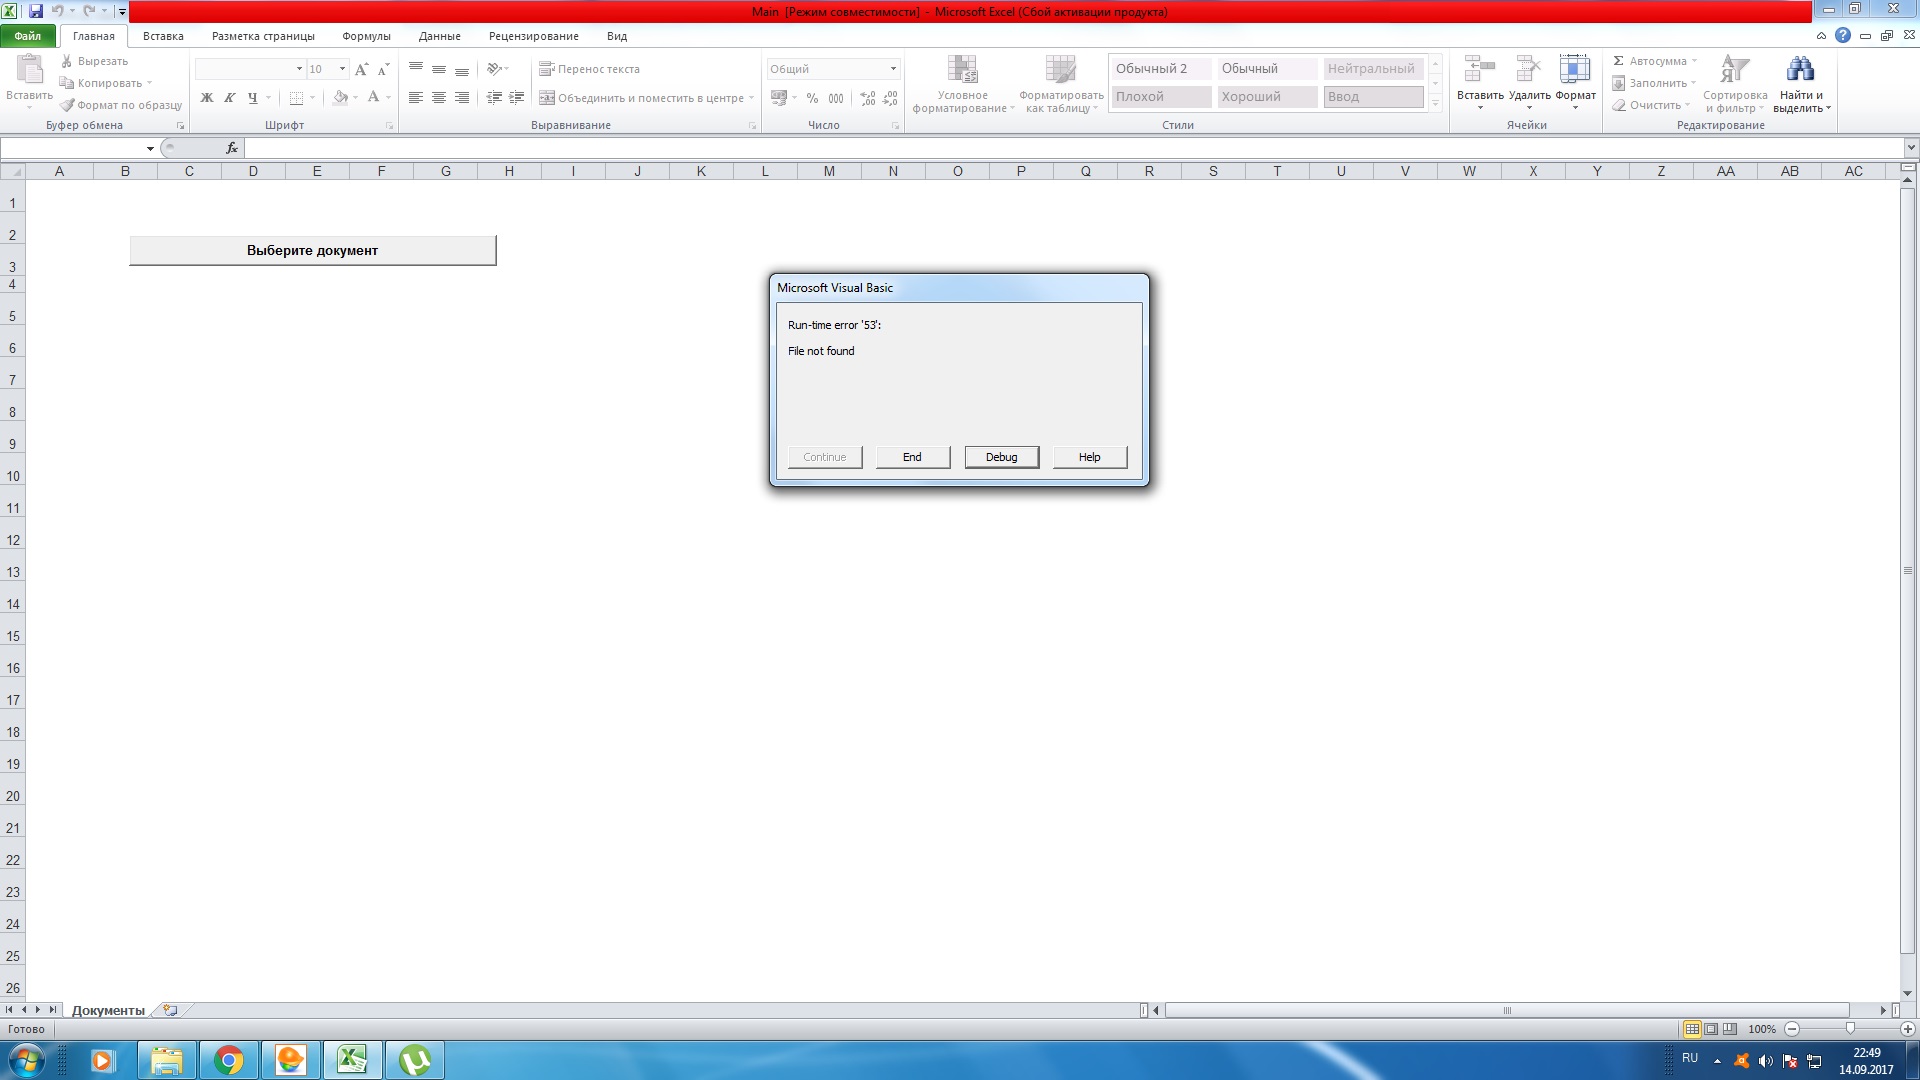Expand the cell styles gallery
The width and height of the screenshot is (1920, 1080).
(1435, 103)
